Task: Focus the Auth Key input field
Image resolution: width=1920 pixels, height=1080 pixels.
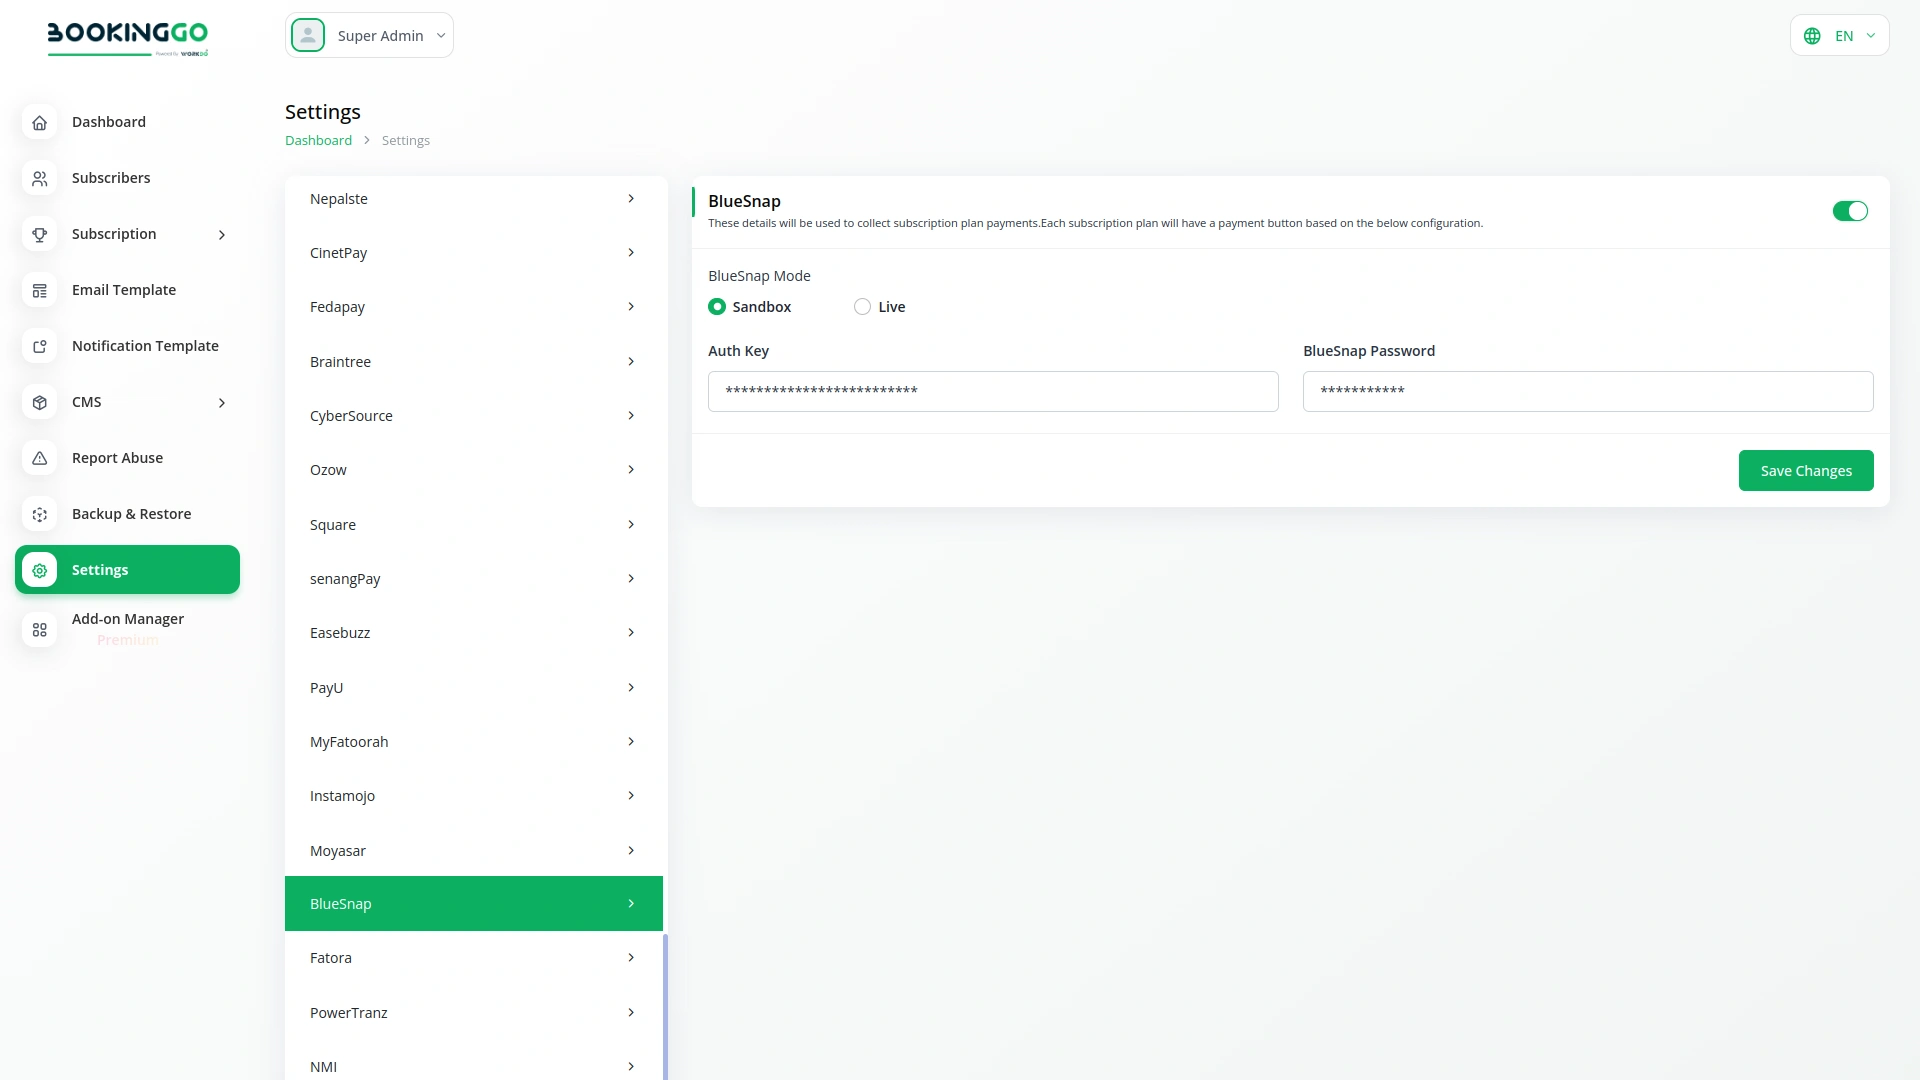Action: click(992, 391)
